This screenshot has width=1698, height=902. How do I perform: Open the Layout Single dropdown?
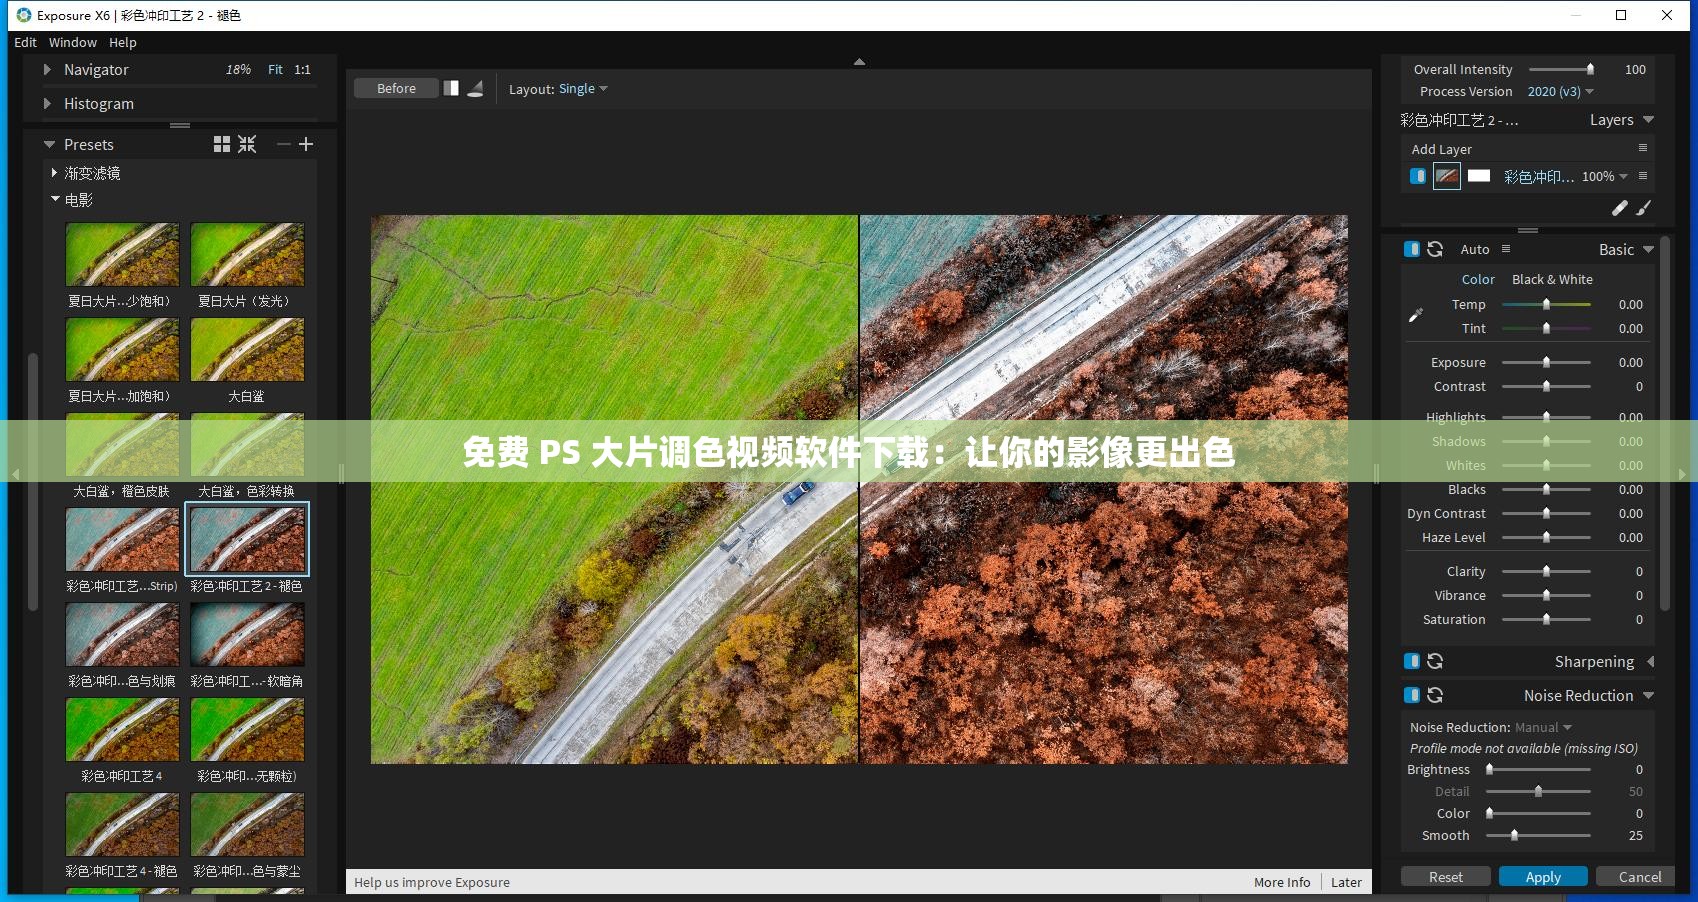(x=582, y=88)
